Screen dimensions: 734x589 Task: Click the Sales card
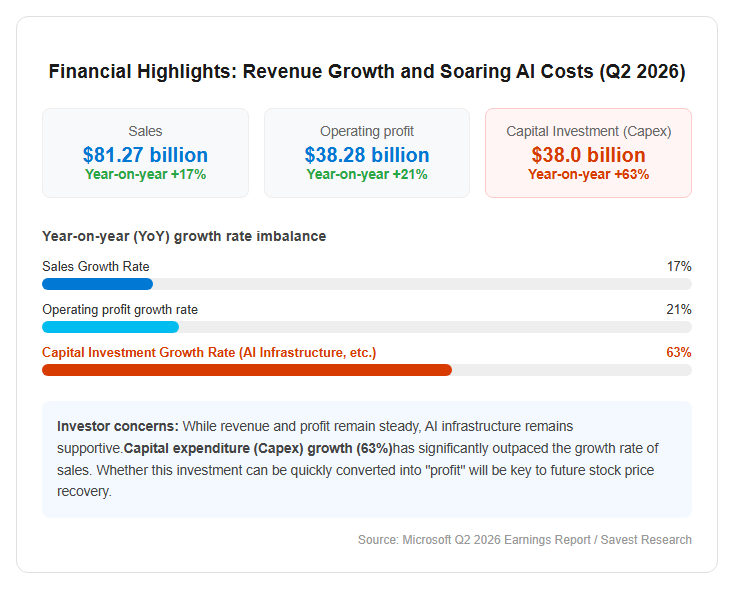tap(145, 153)
